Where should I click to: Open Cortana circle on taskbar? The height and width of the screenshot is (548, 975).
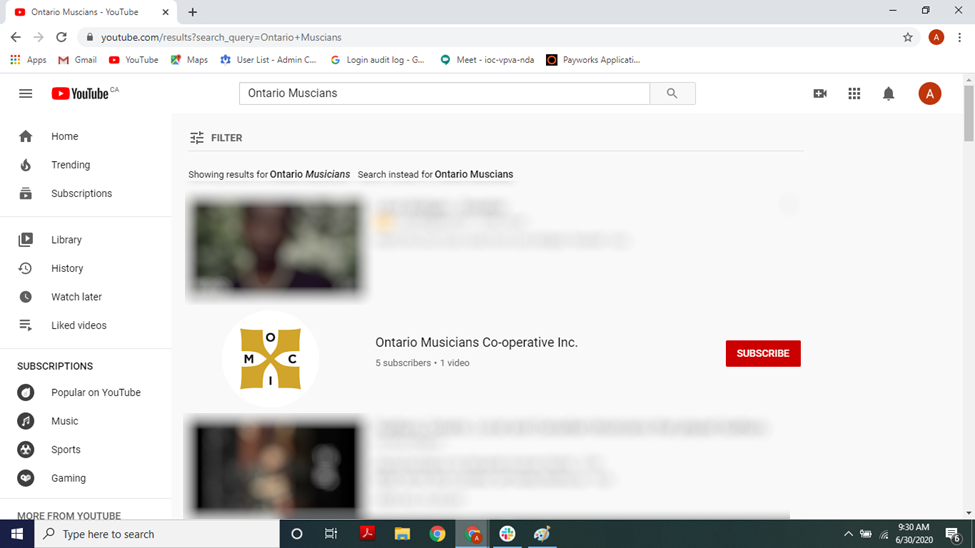[x=297, y=534]
